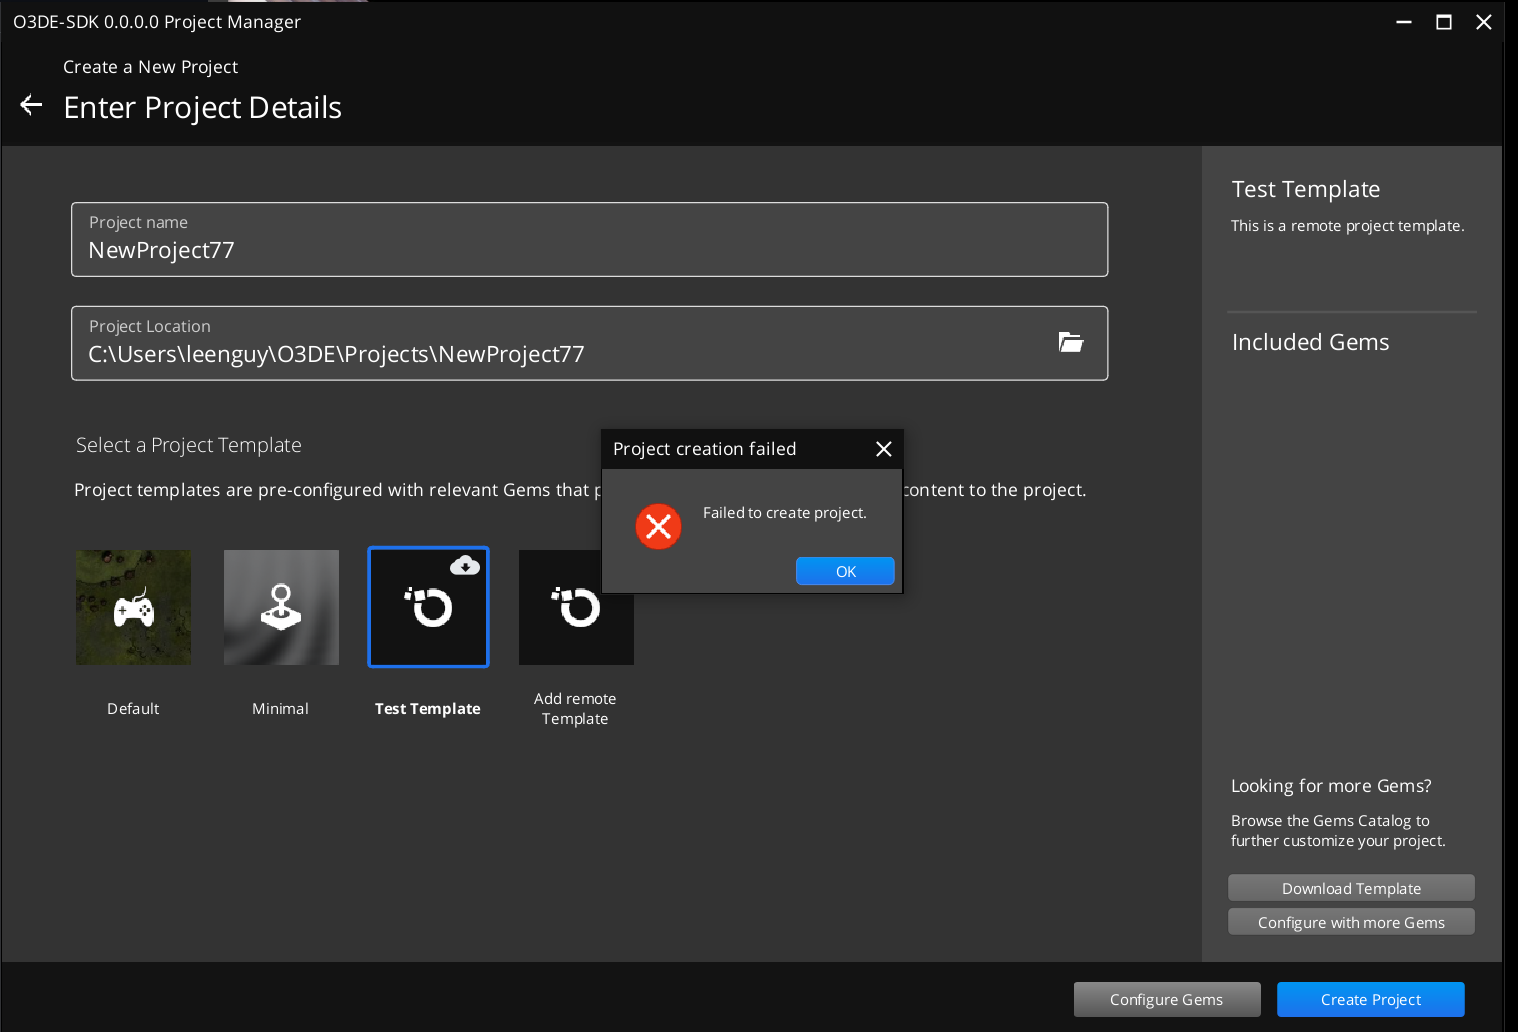Select the Add remote Template tile
1518x1032 pixels.
pyautogui.click(x=575, y=607)
